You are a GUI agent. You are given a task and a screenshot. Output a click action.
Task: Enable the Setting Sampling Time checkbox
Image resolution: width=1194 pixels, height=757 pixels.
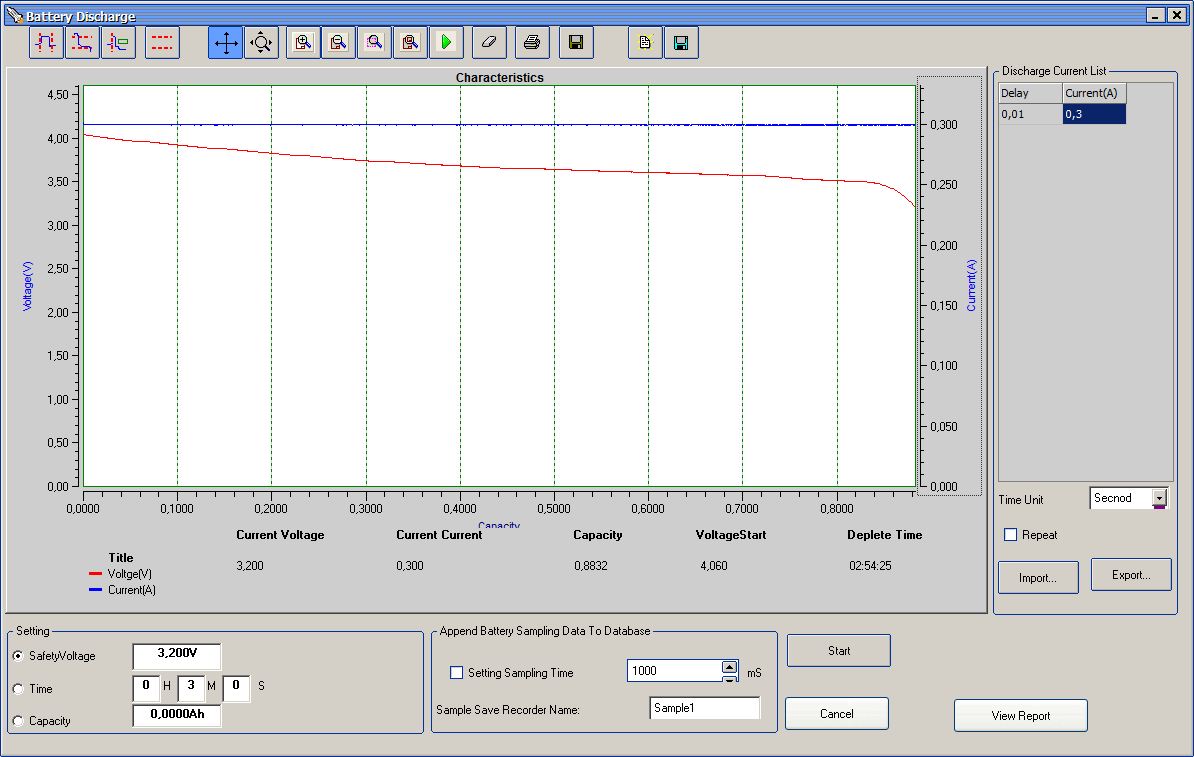pyautogui.click(x=457, y=672)
